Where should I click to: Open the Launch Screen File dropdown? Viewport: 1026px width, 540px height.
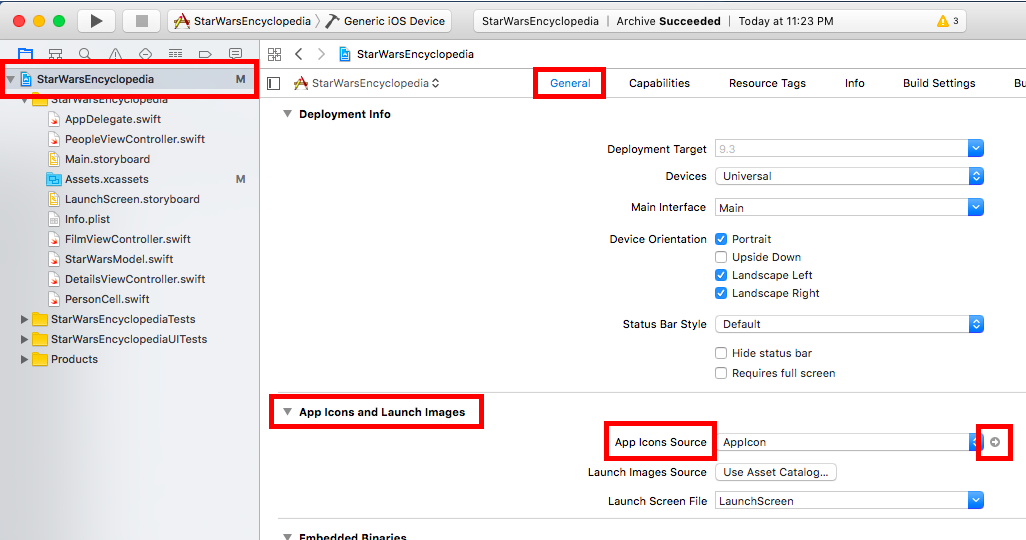[x=976, y=501]
